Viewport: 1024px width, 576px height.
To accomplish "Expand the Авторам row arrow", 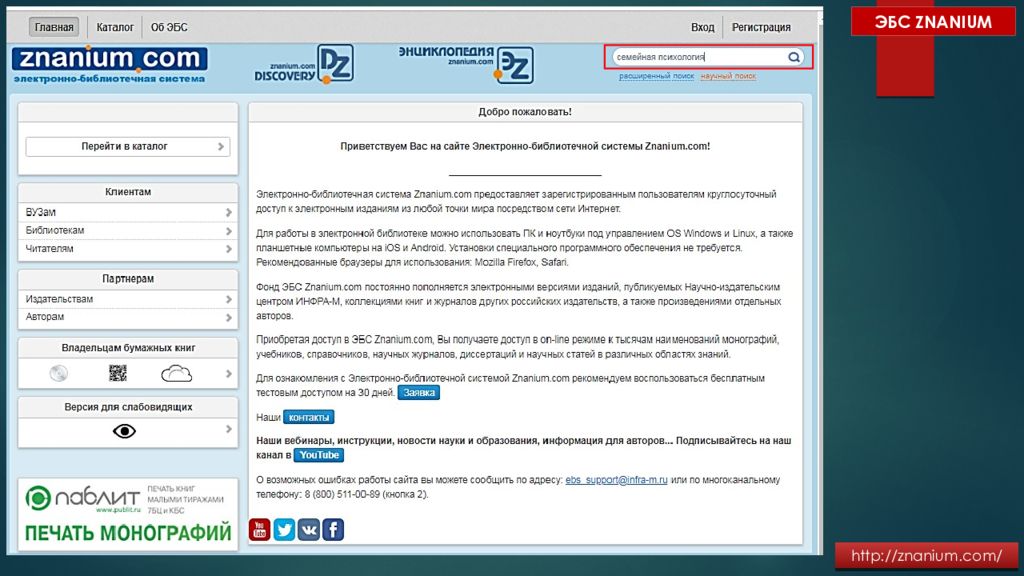I will click(x=229, y=317).
